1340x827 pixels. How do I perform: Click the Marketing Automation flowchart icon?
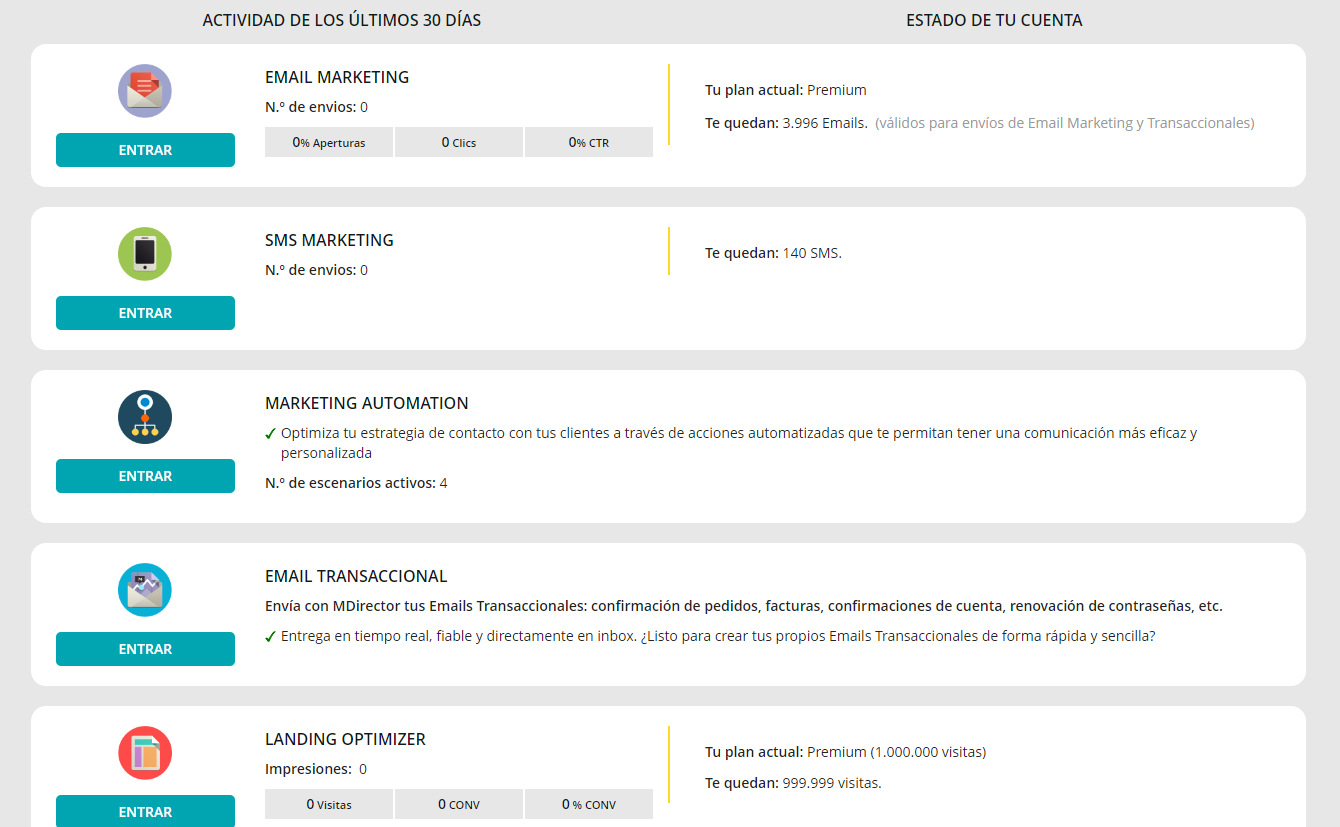tap(145, 417)
